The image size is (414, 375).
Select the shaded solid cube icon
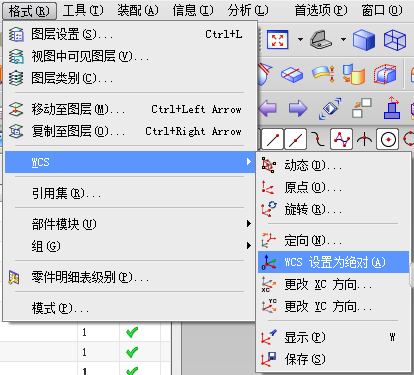coord(364,40)
